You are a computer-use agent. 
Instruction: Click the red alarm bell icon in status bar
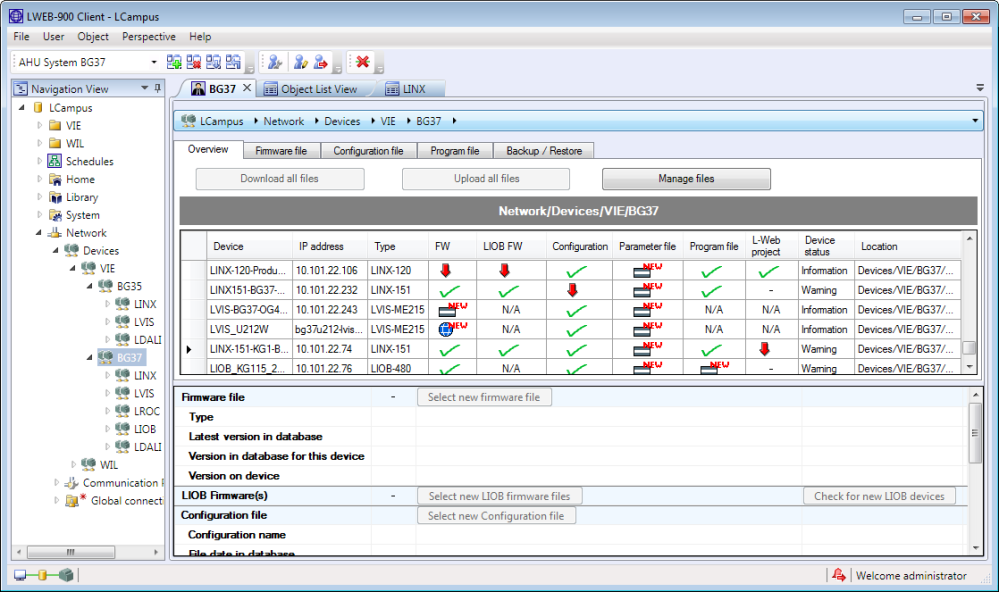pos(838,575)
